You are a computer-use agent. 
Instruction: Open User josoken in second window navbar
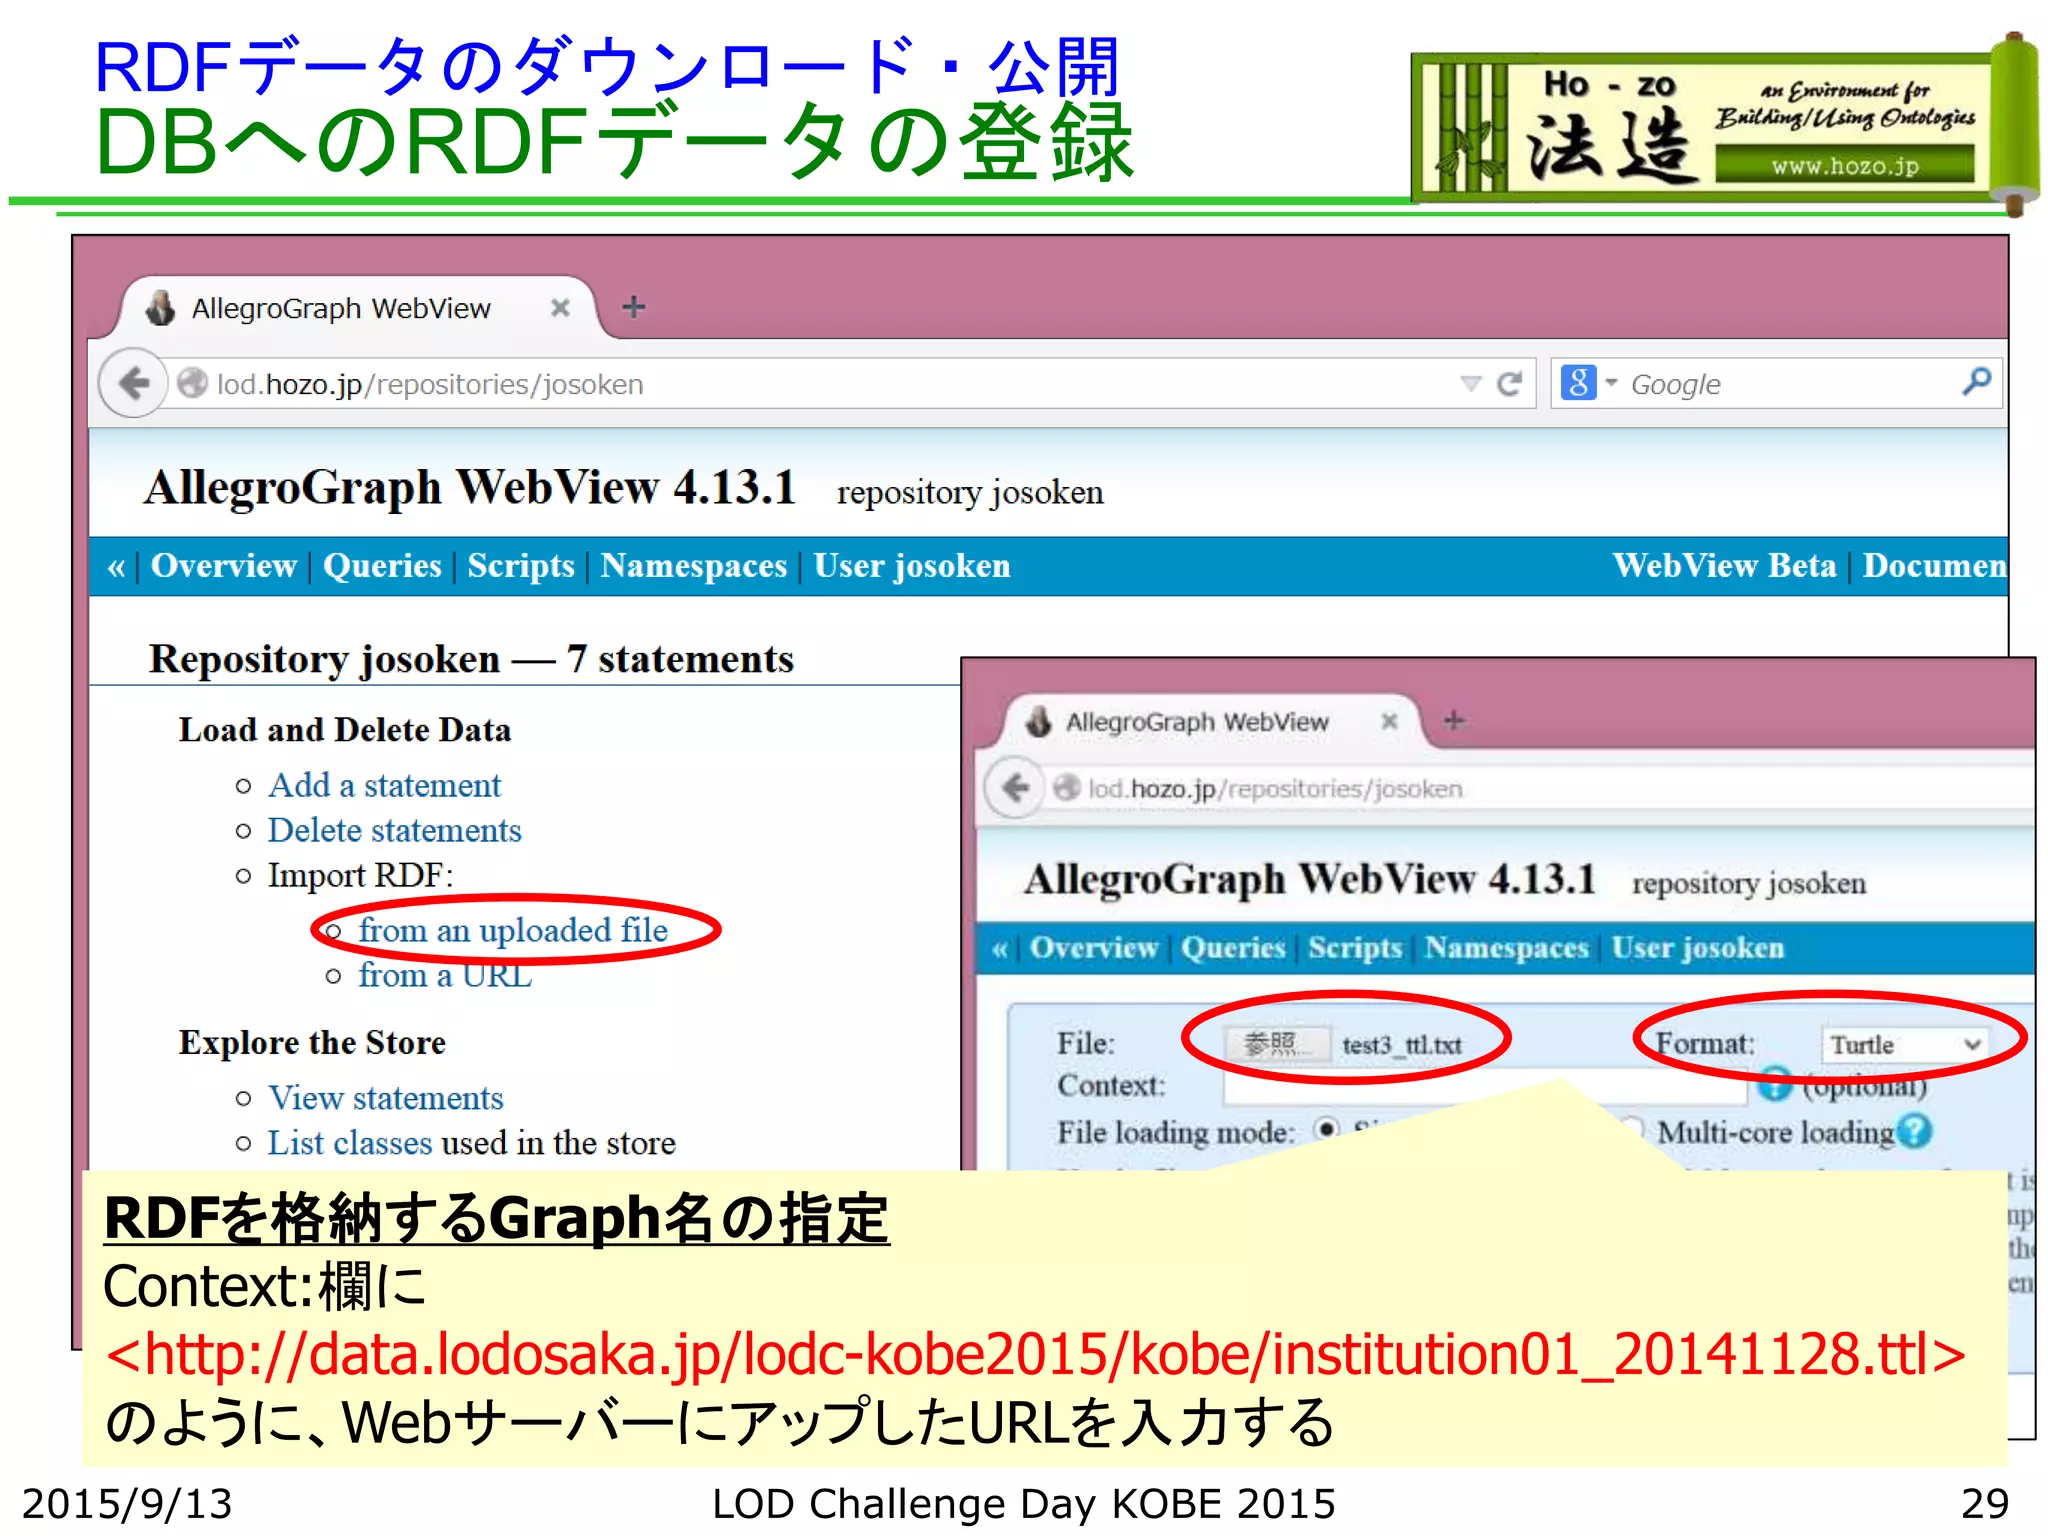point(1698,947)
